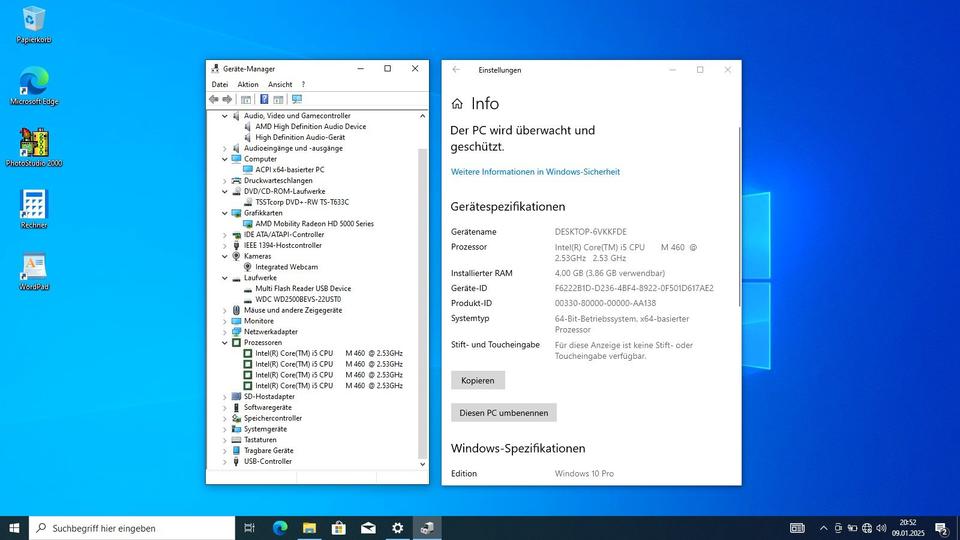Open the Datei menu
Image resolution: width=960 pixels, height=540 pixels.
[220, 84]
